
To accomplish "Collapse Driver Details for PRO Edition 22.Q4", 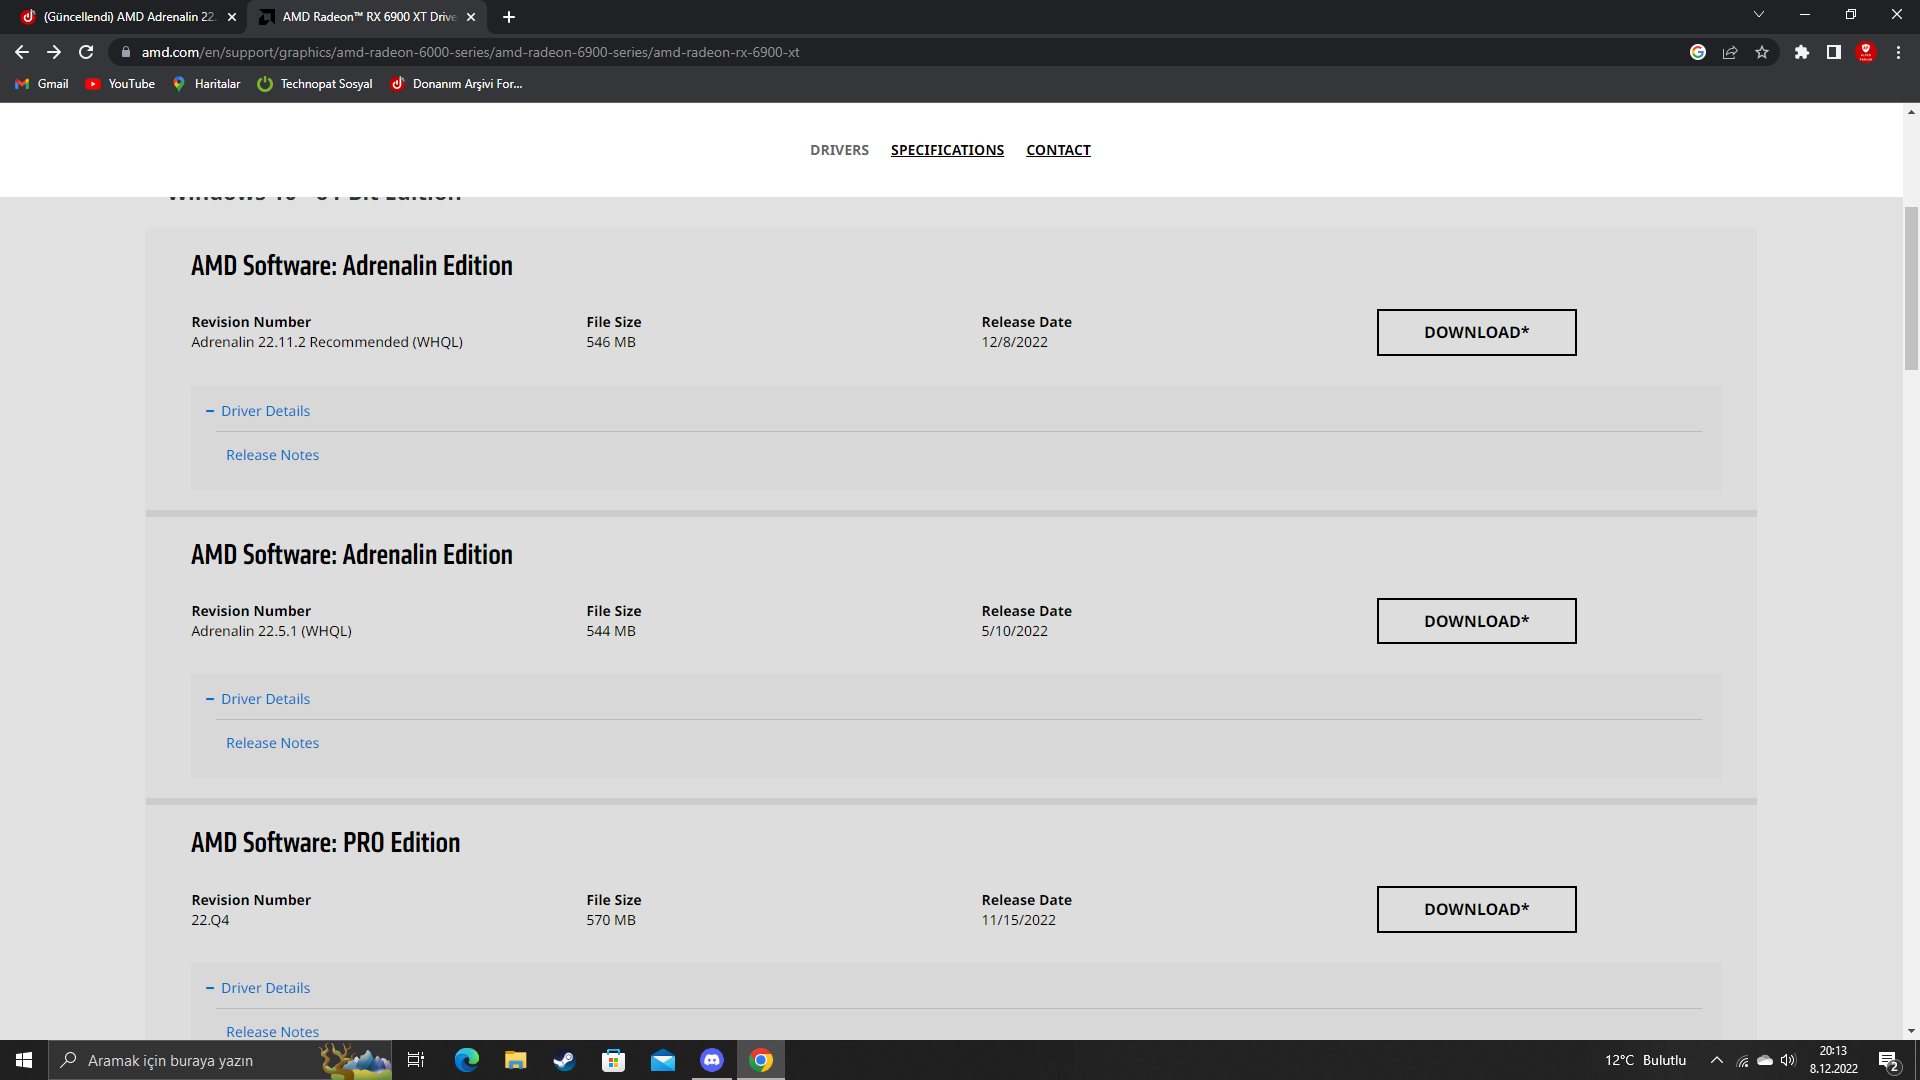I will click(258, 988).
